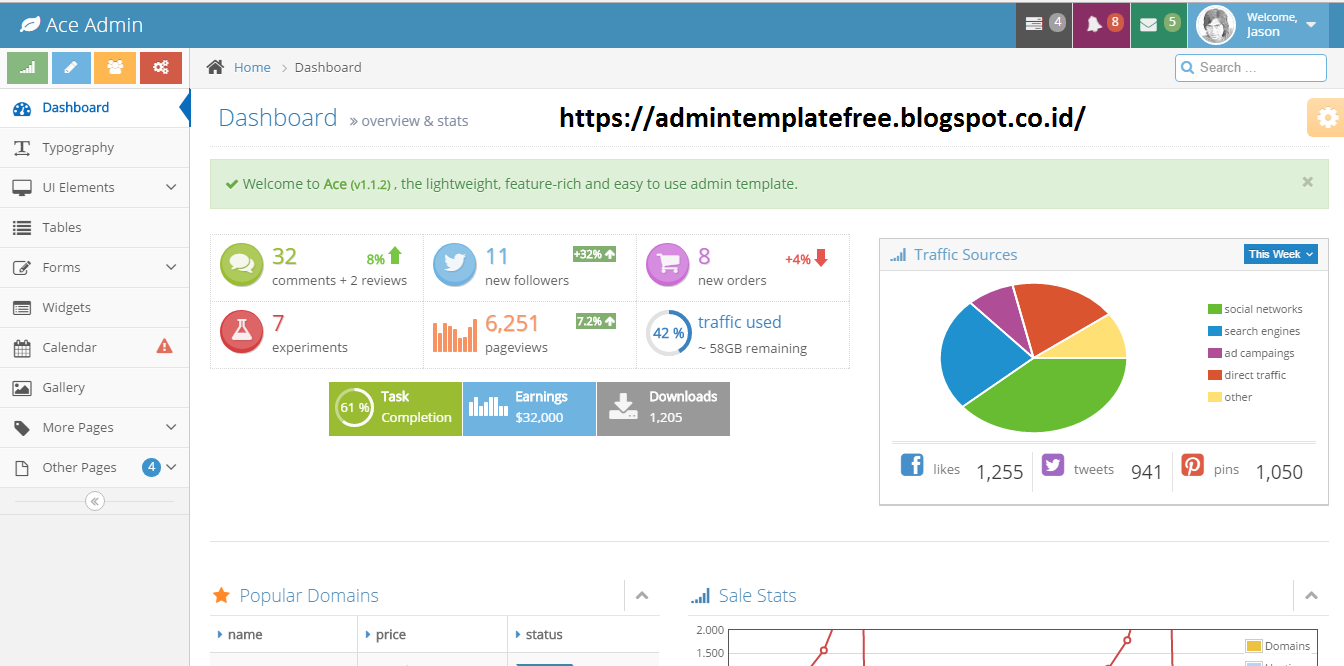Click the Earnings $32,000 button
The height and width of the screenshot is (666, 1344).
coord(529,408)
